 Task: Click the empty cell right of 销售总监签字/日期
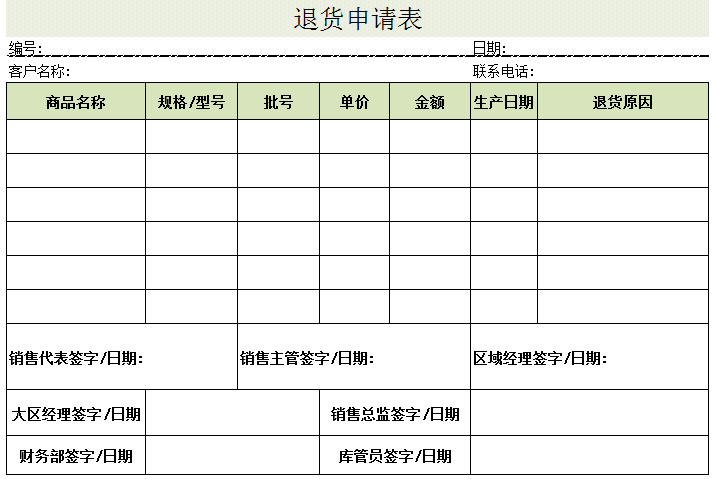(x=590, y=413)
